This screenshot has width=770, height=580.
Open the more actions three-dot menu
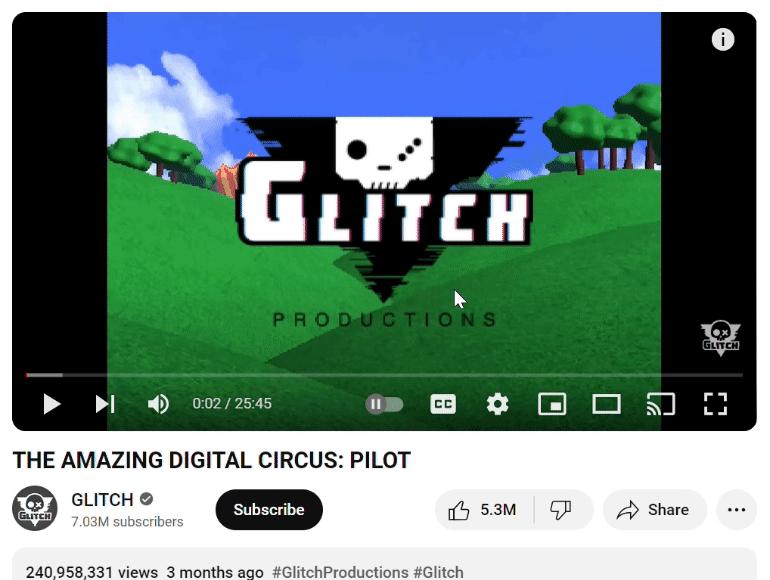click(x=736, y=510)
